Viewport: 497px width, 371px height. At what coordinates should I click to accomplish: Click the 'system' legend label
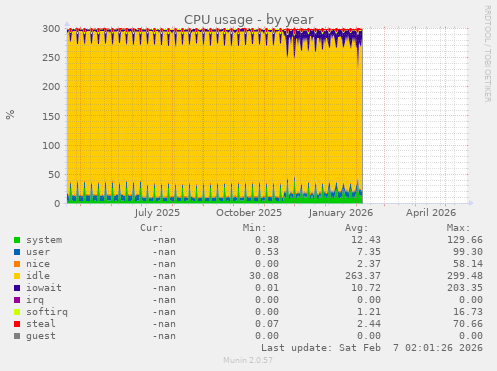point(44,240)
